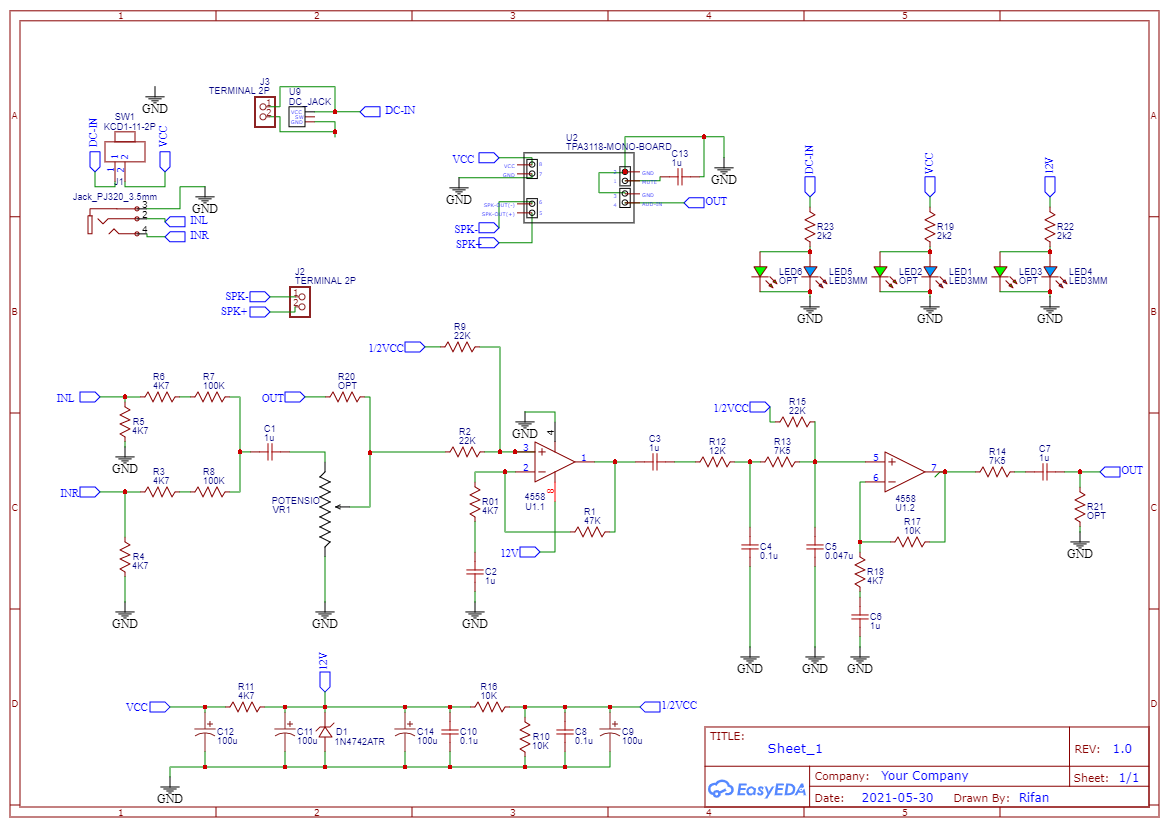Click the OUT netport on the right

pos(1113,470)
